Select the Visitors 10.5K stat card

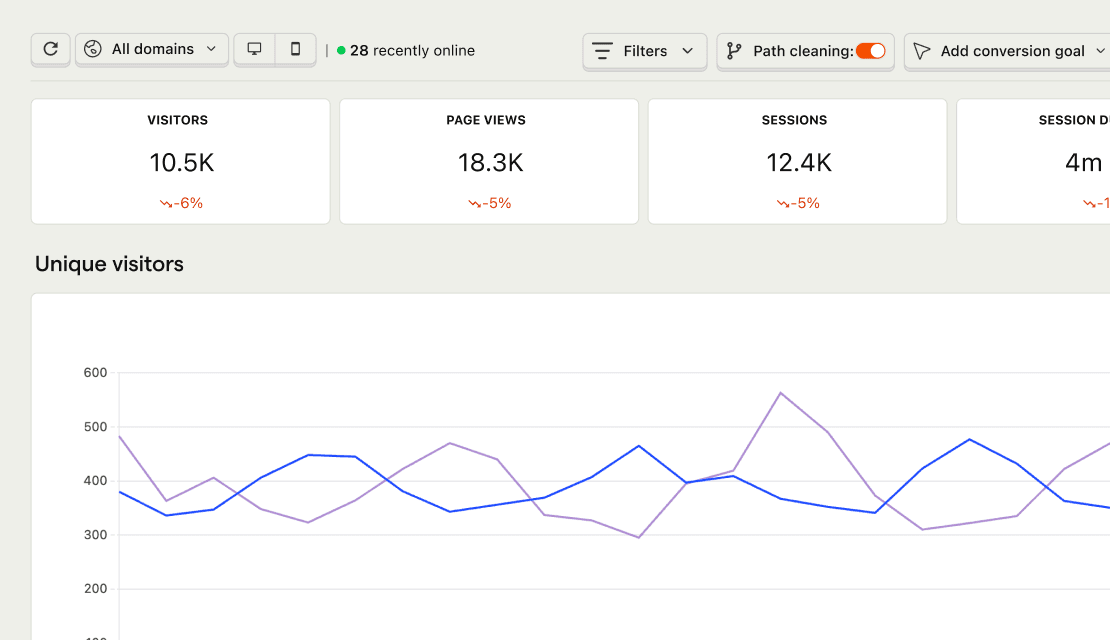coord(181,161)
